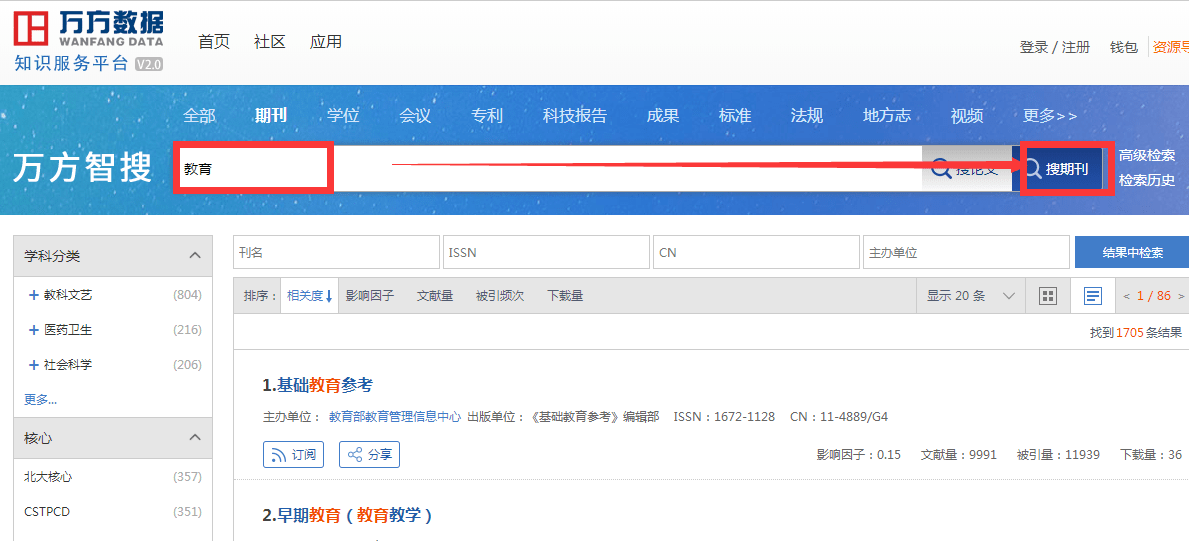Image resolution: width=1189 pixels, height=541 pixels.
Task: Switch to list view icon
Action: (x=1093, y=296)
